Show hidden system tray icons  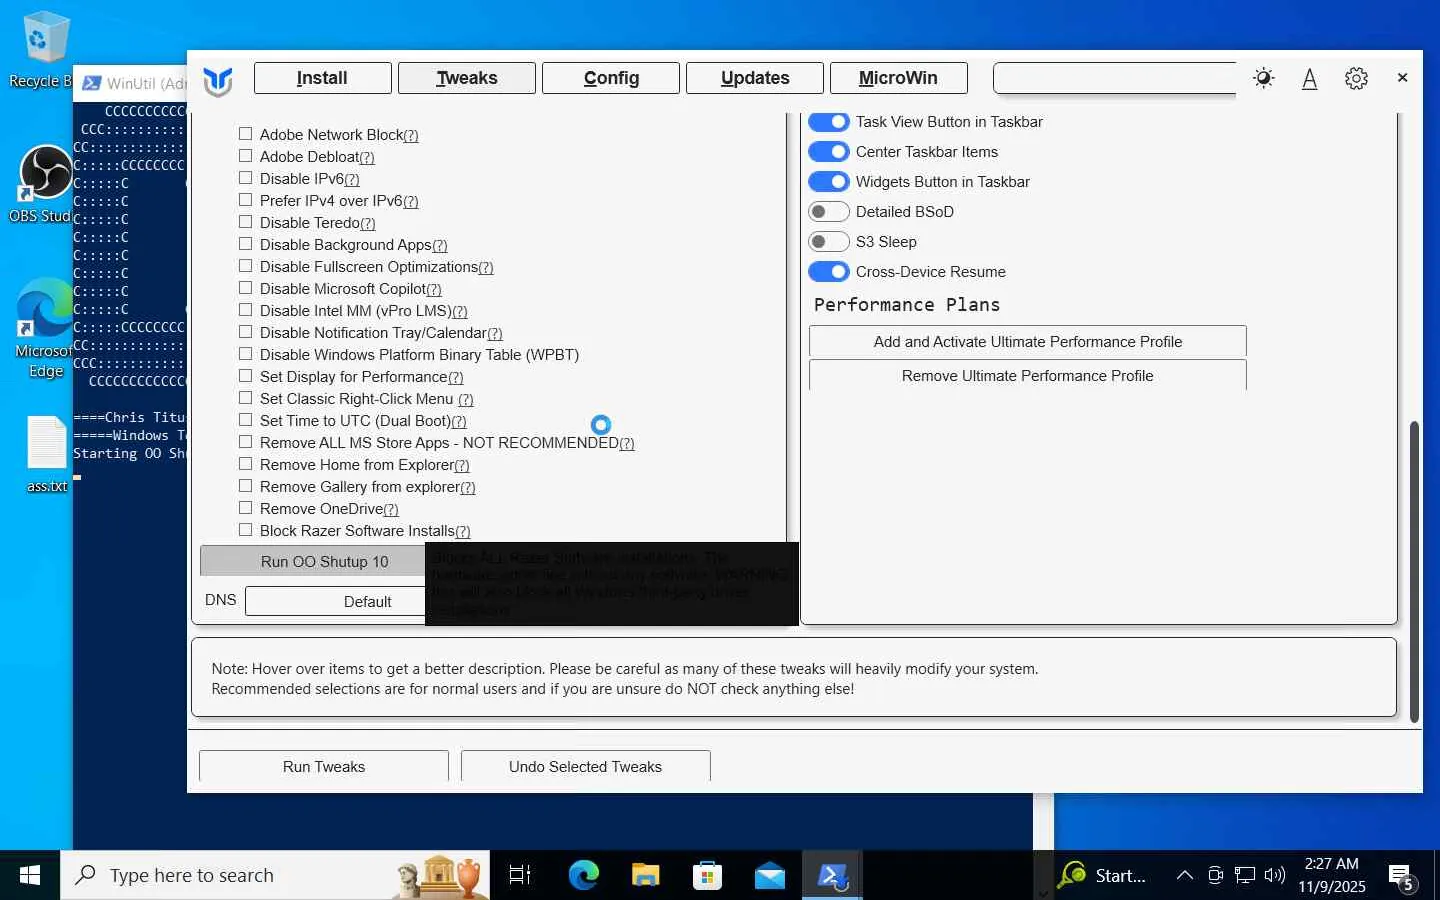coord(1185,875)
